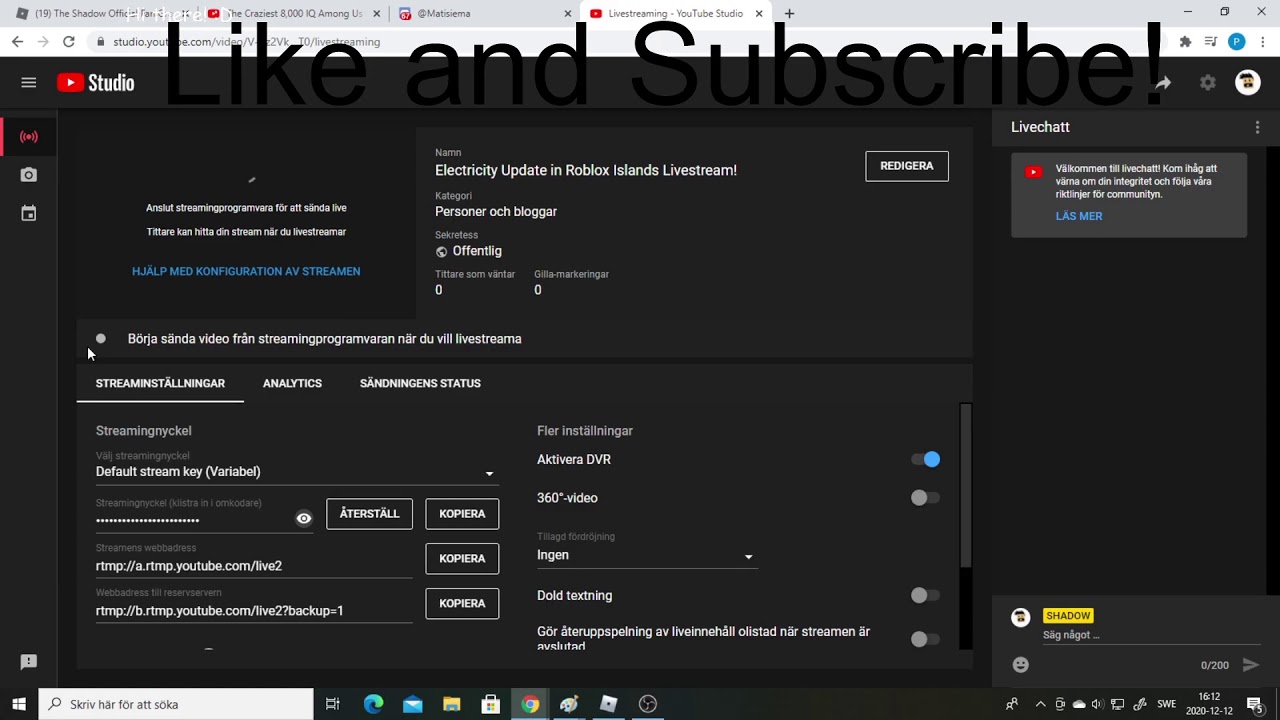Open the Windows Start menu

tap(19, 704)
